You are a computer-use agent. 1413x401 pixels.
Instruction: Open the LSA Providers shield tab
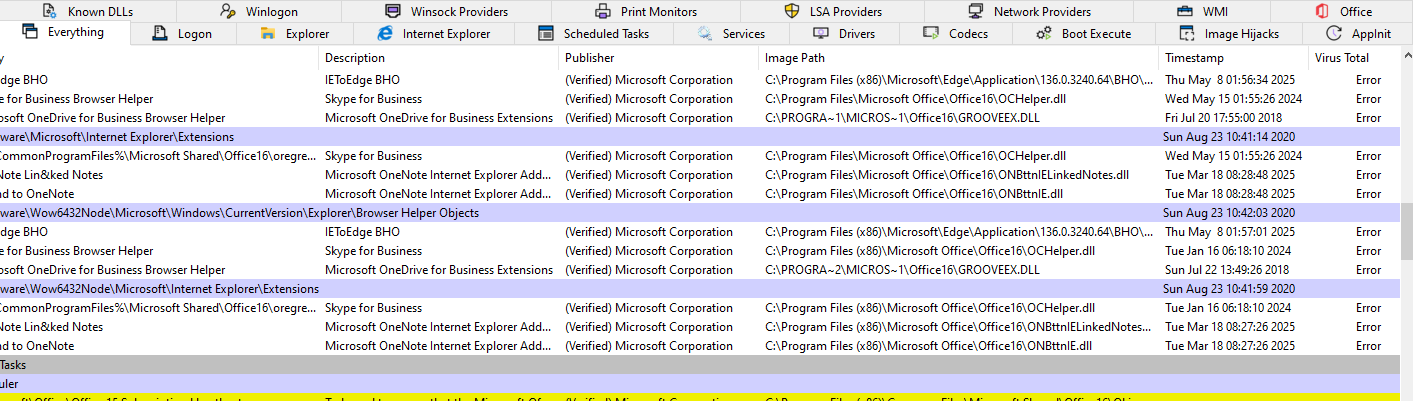coord(833,12)
